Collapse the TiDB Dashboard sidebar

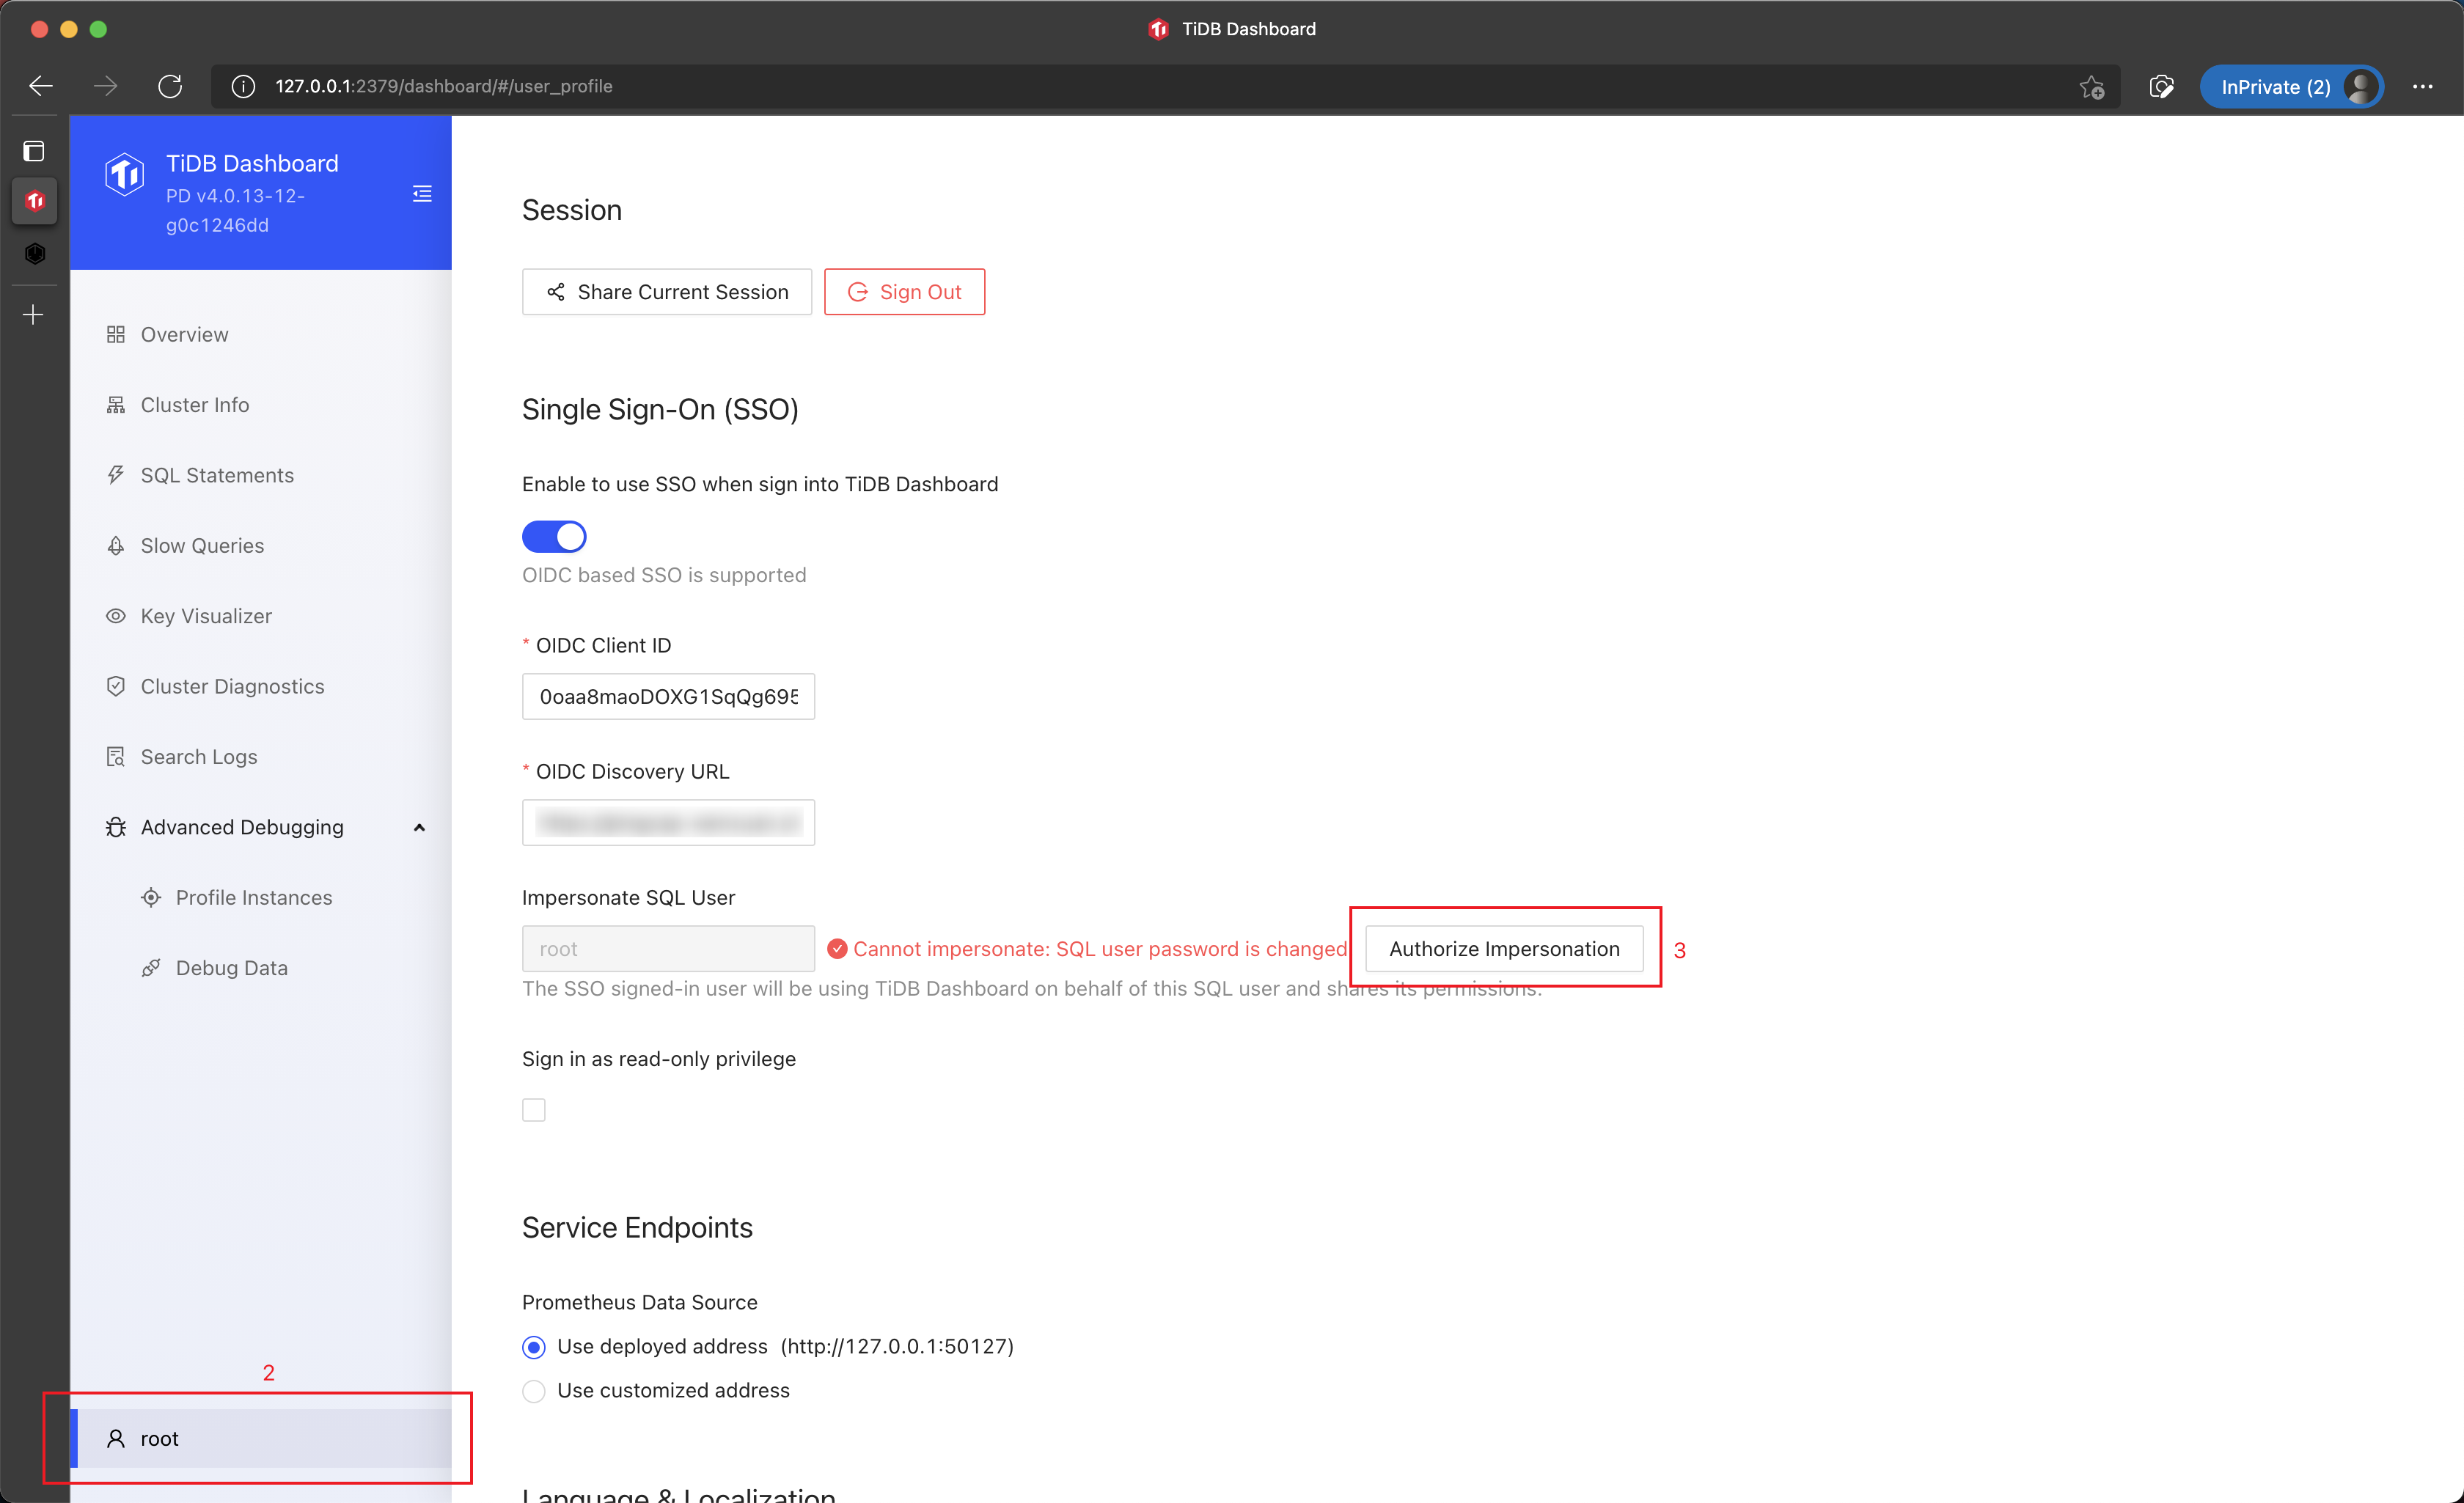tap(421, 193)
